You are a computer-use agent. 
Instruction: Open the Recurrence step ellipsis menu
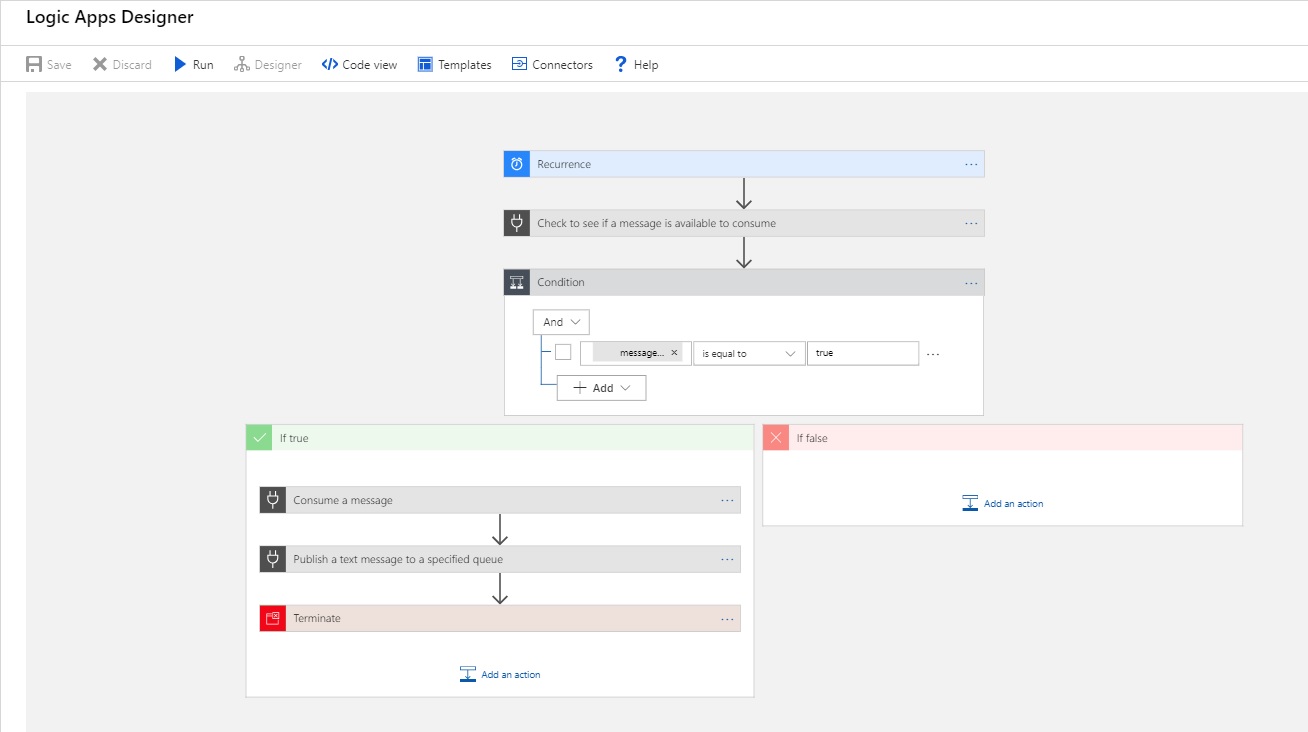click(971, 164)
